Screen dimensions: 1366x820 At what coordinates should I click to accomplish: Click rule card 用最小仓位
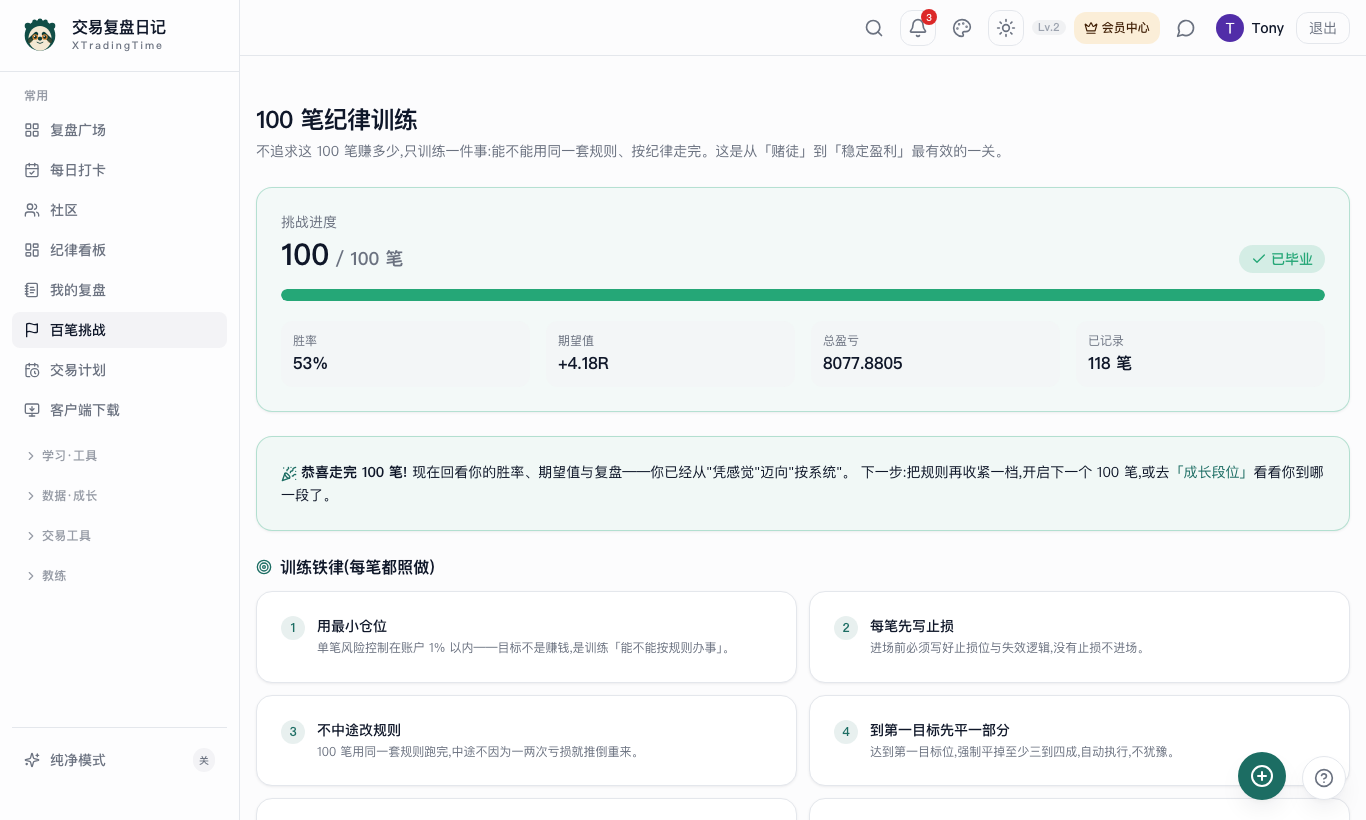click(526, 637)
